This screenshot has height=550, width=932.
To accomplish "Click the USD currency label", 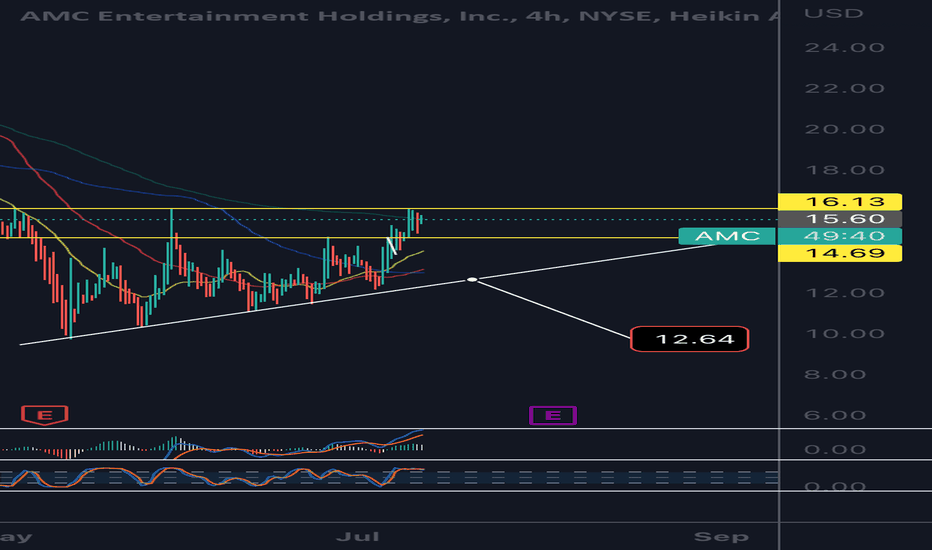I will click(x=834, y=13).
